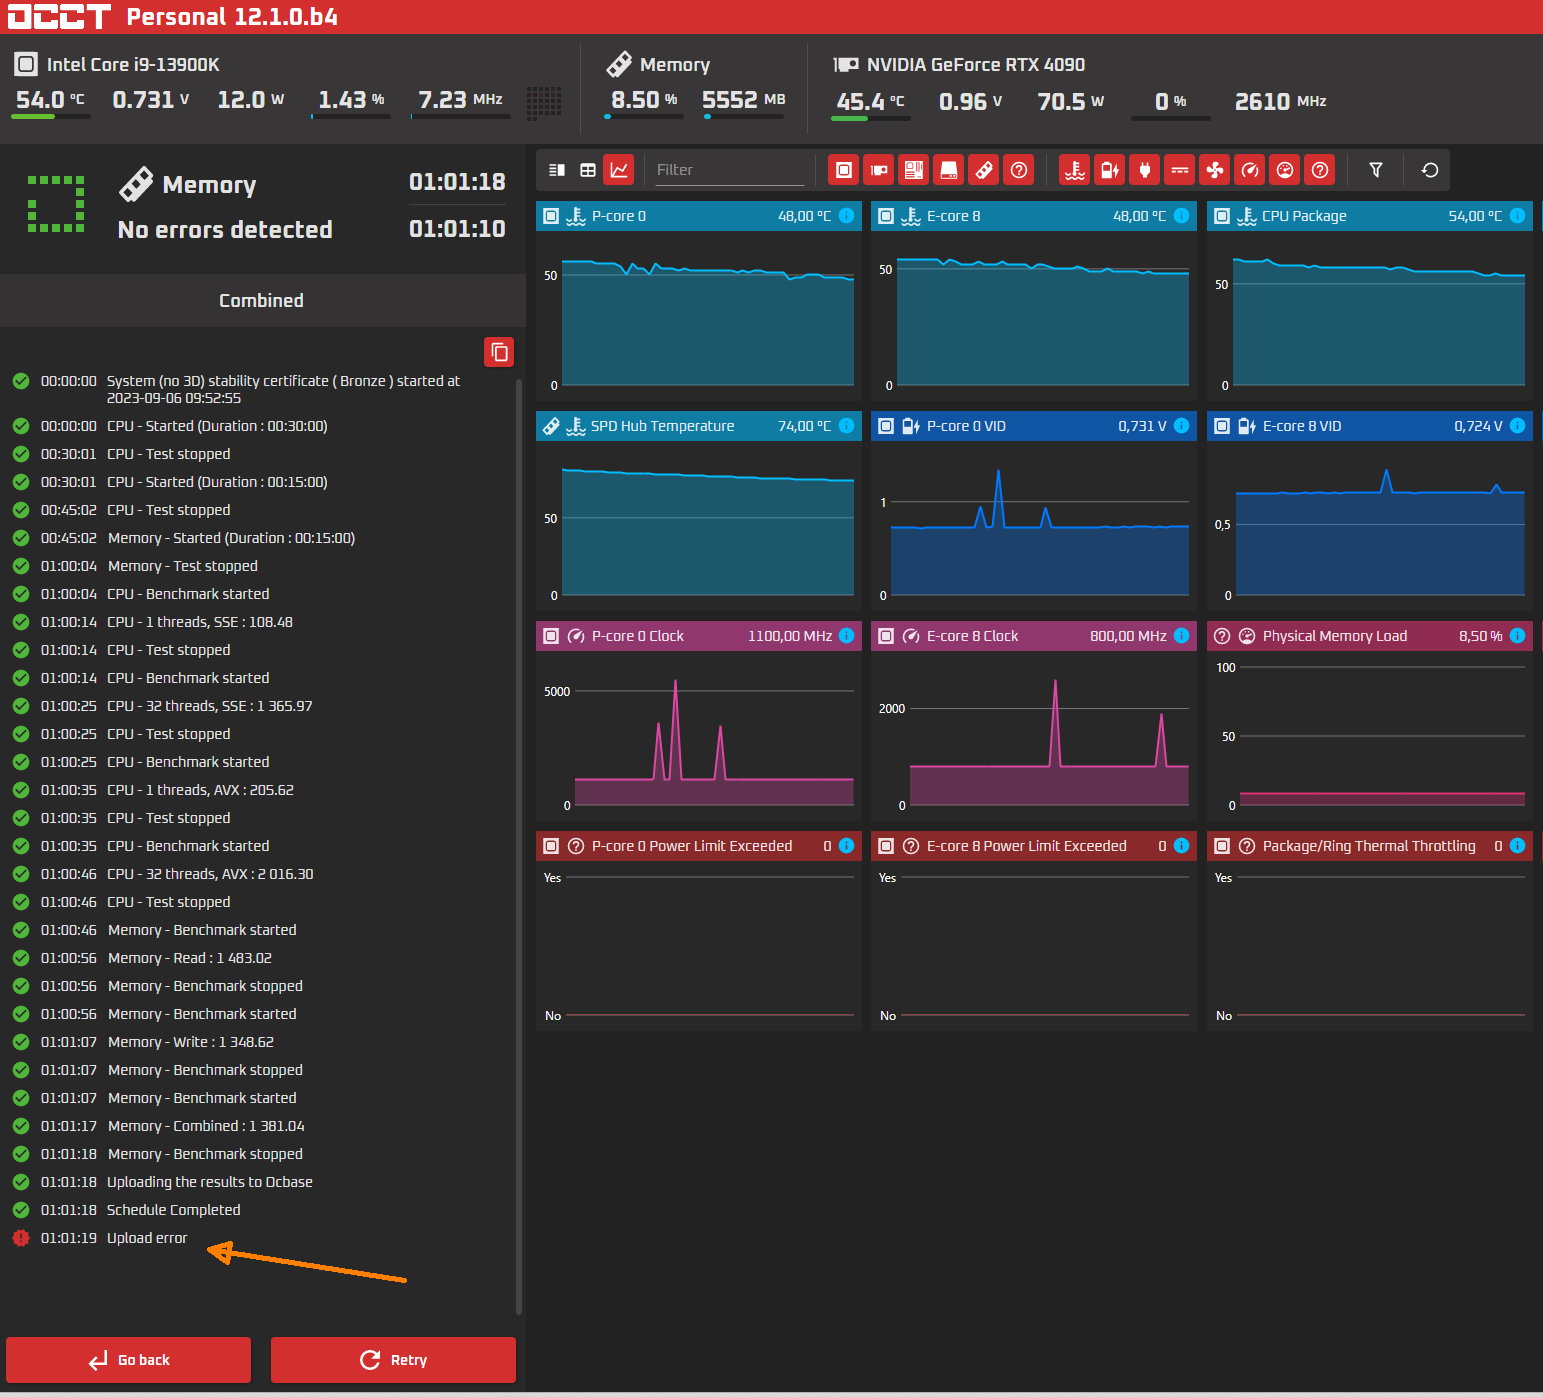Toggle the square box on SPD Hub Temperature graph
This screenshot has height=1397, width=1543.
pos(551,426)
